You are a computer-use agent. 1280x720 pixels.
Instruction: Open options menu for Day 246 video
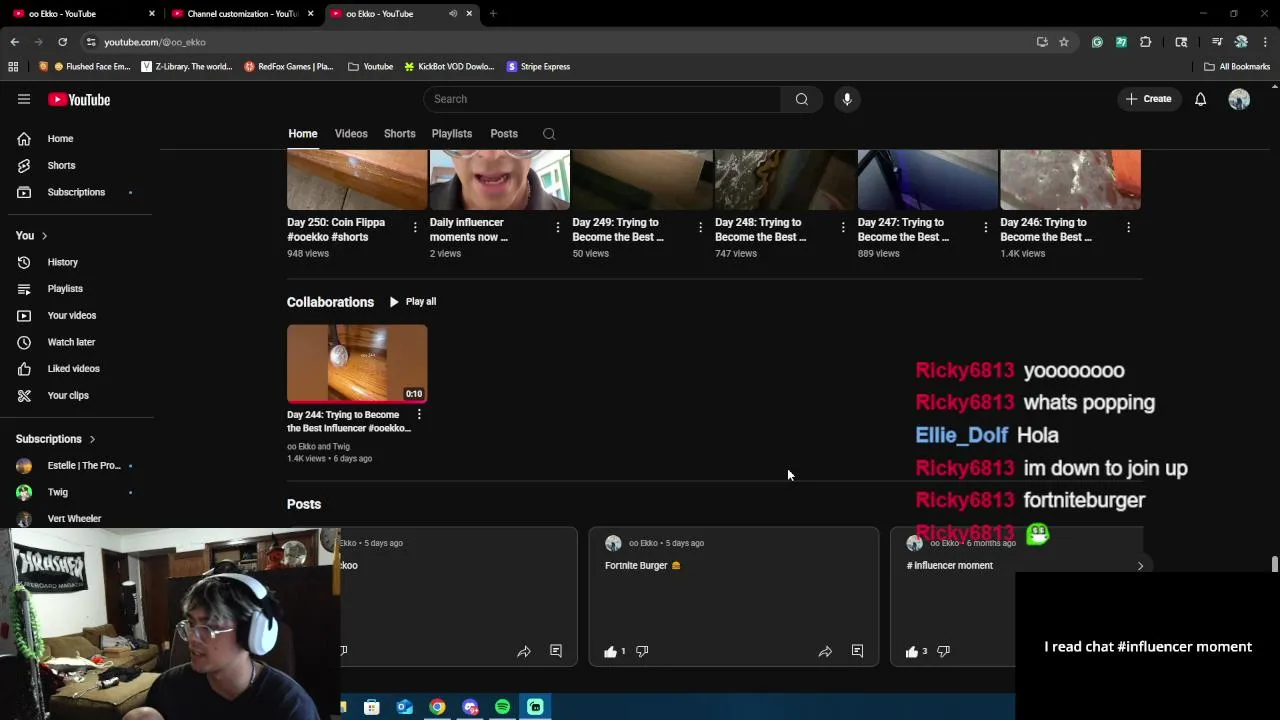[1128, 228]
